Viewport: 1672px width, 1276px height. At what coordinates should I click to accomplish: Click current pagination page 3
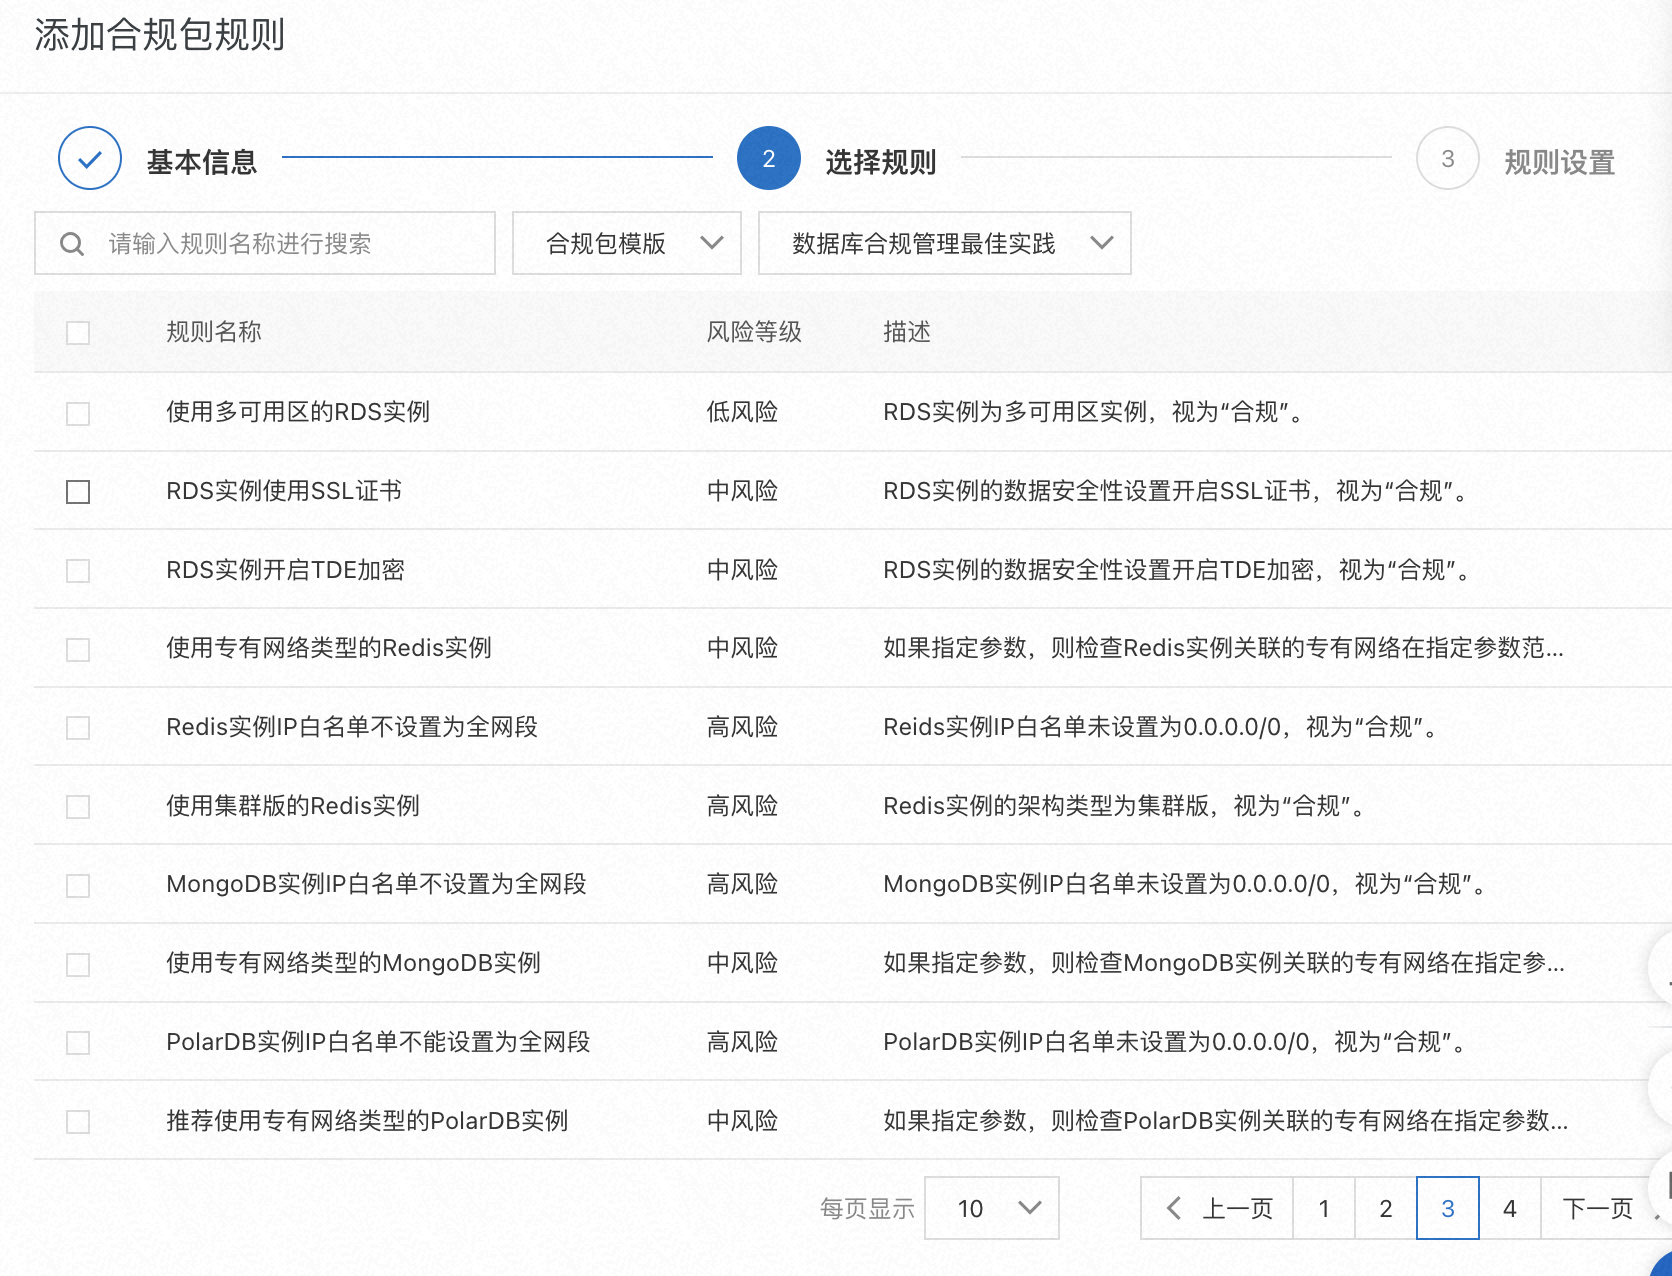(1448, 1208)
